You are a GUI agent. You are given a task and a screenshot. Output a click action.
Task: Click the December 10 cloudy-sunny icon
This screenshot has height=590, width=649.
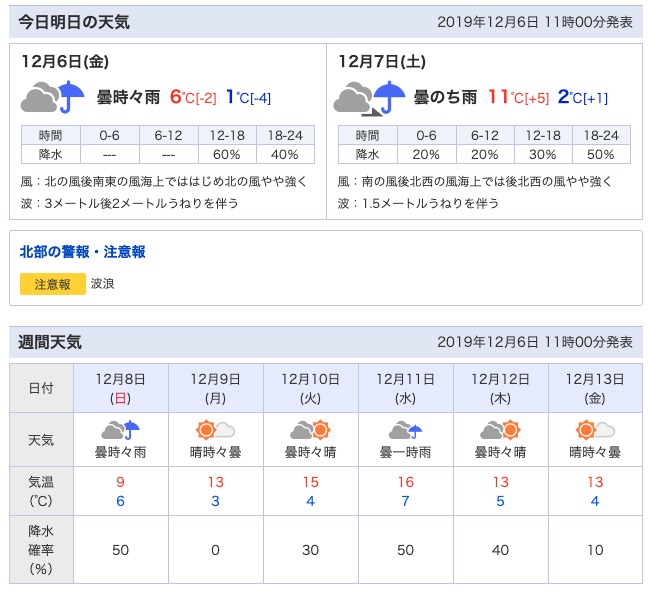pos(310,431)
